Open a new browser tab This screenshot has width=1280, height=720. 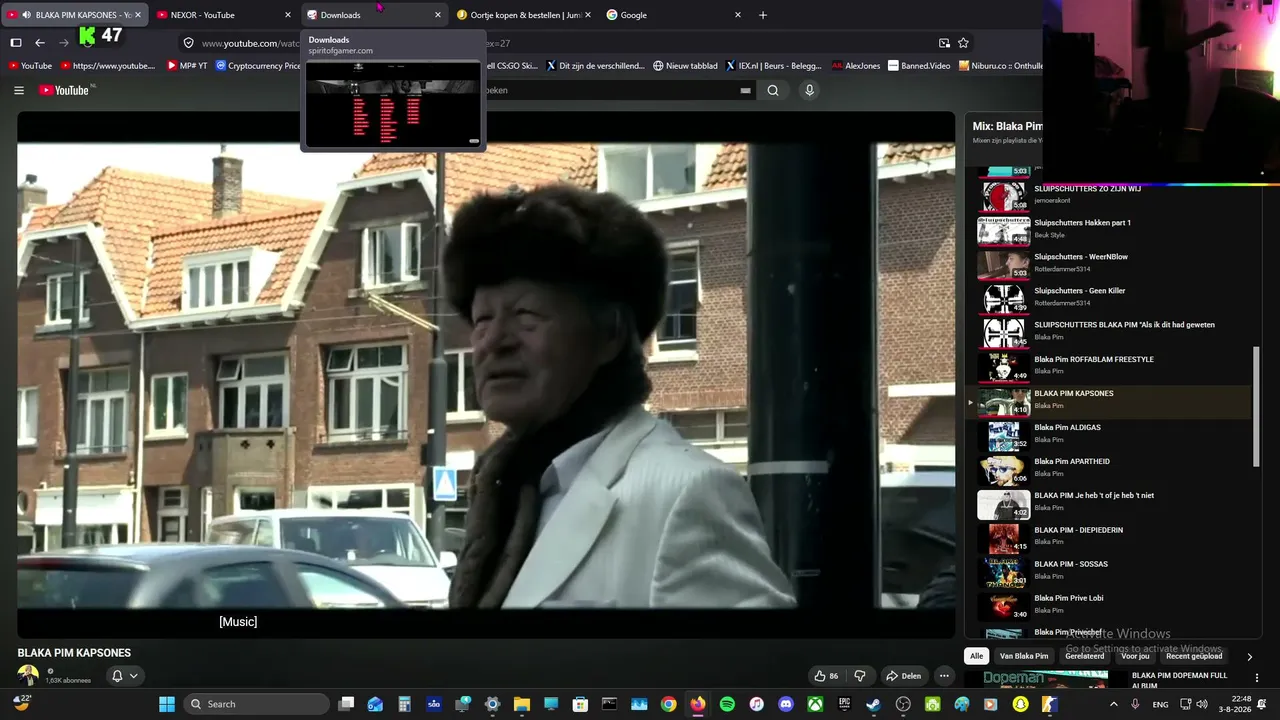pyautogui.click(x=763, y=15)
